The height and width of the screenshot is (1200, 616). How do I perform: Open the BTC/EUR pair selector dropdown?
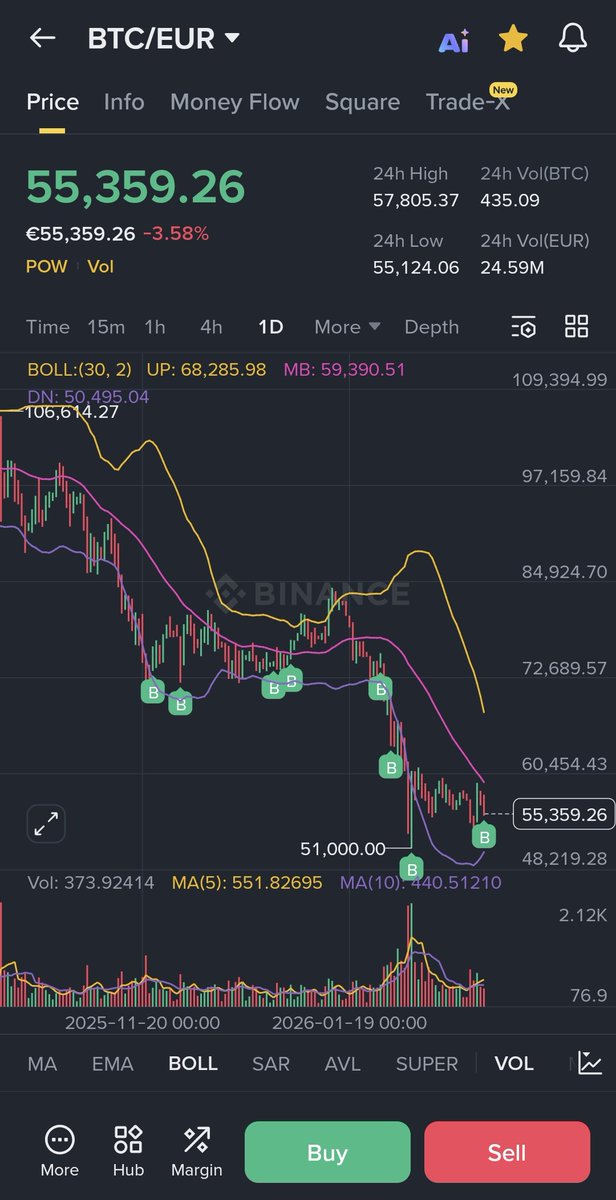click(x=164, y=39)
